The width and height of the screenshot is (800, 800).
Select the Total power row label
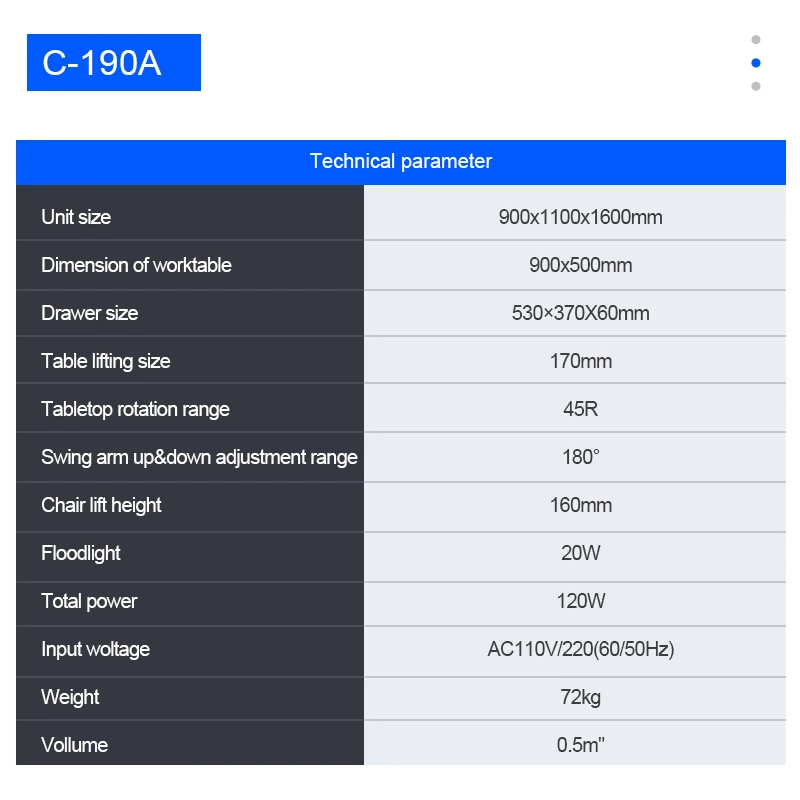point(89,601)
